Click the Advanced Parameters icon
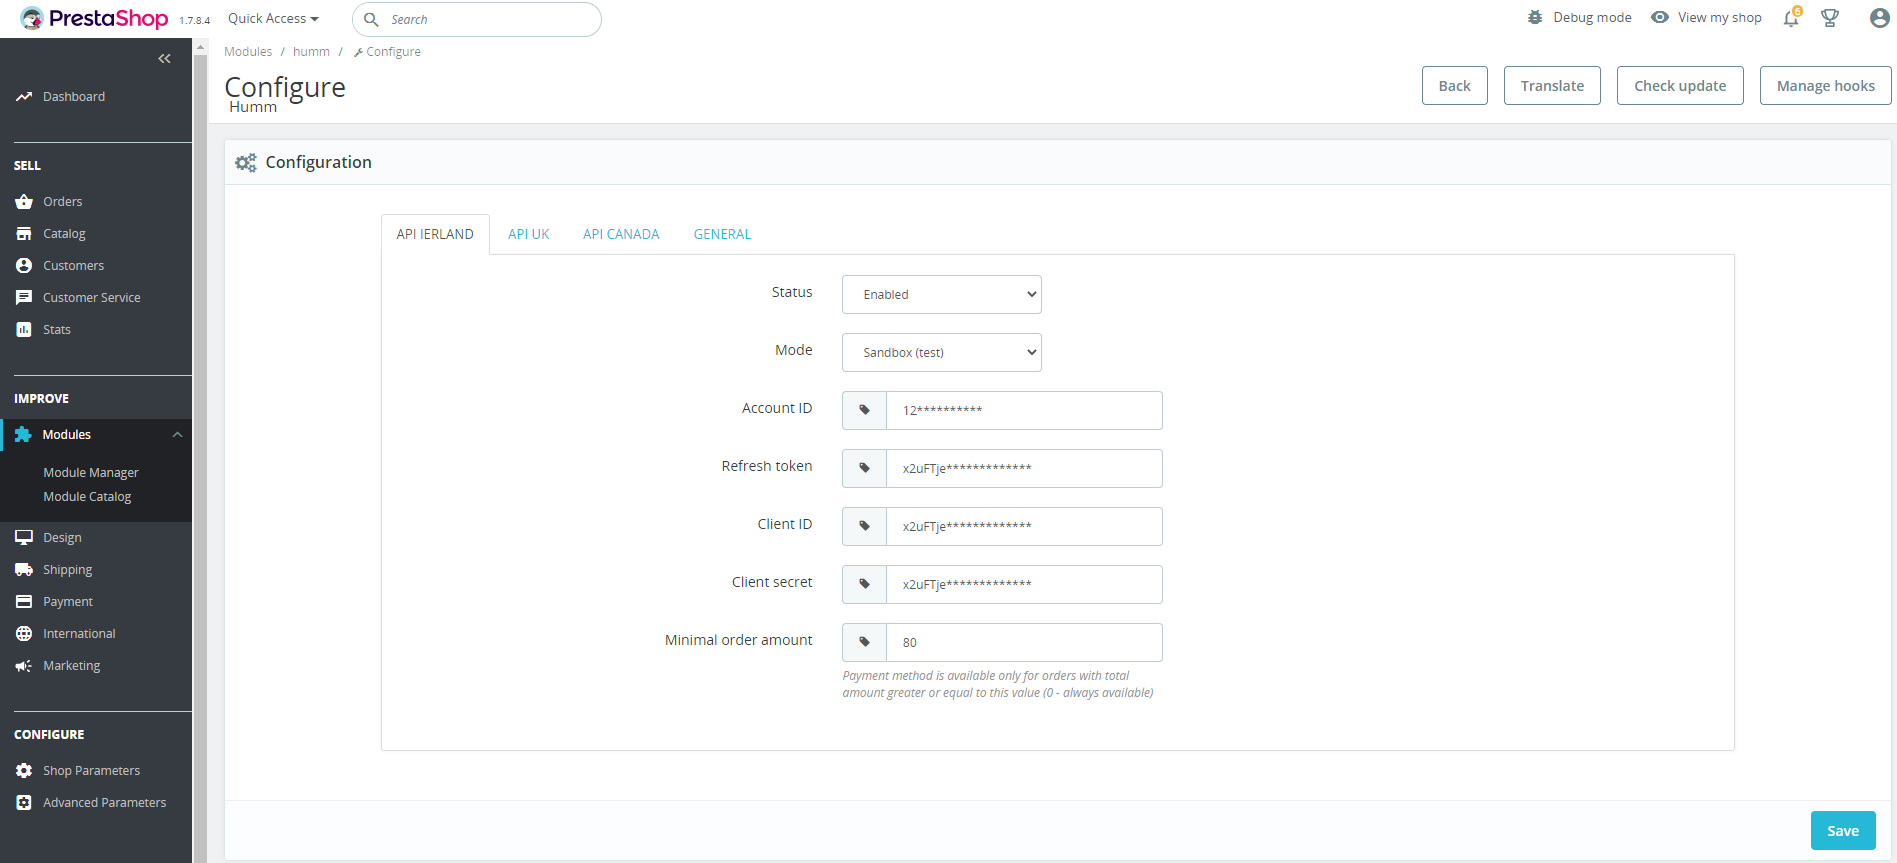1897x863 pixels. (24, 803)
